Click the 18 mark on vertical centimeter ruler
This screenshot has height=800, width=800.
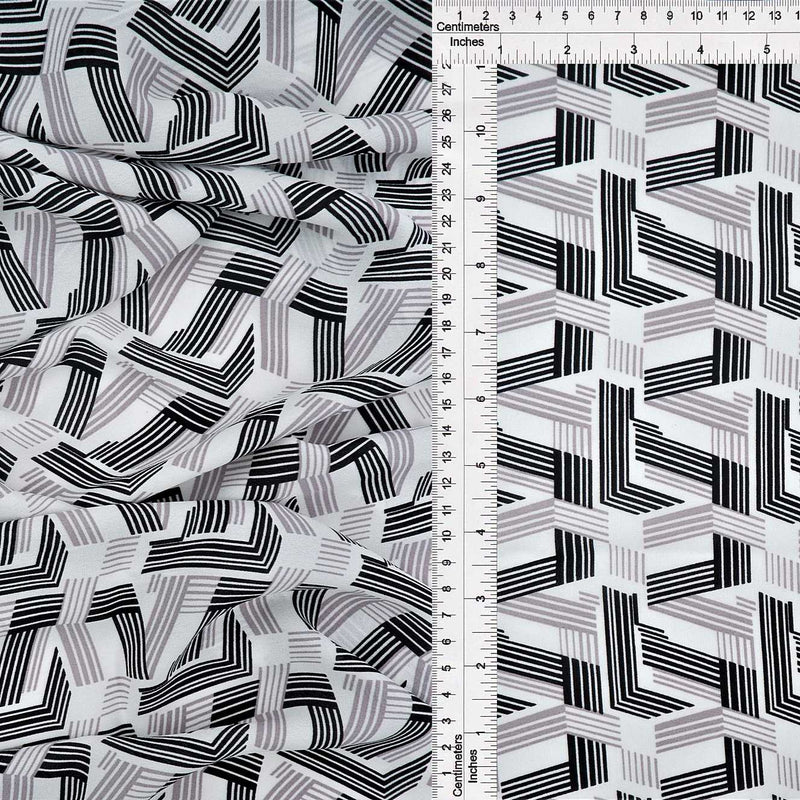(448, 326)
